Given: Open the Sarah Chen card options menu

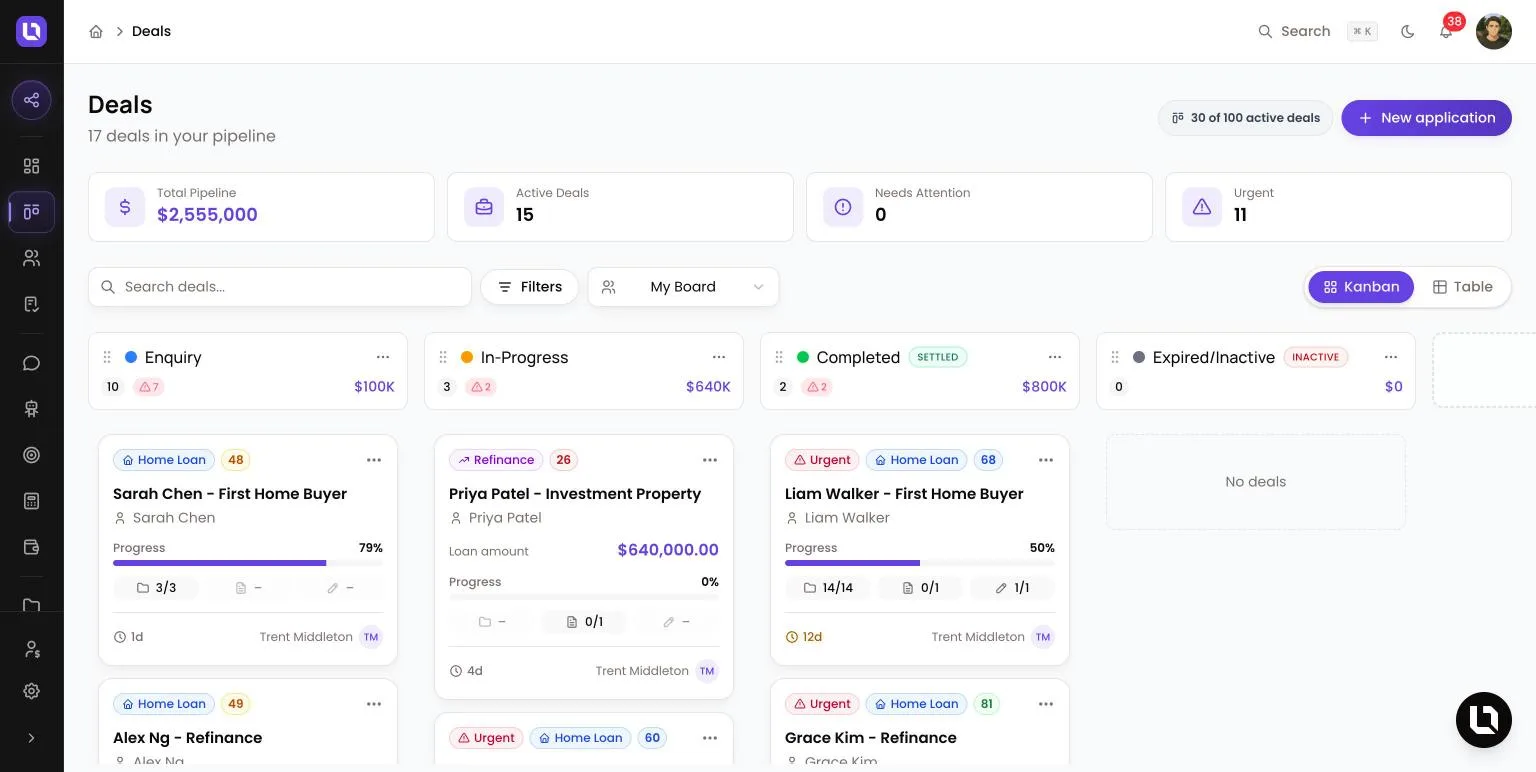Looking at the screenshot, I should (374, 460).
